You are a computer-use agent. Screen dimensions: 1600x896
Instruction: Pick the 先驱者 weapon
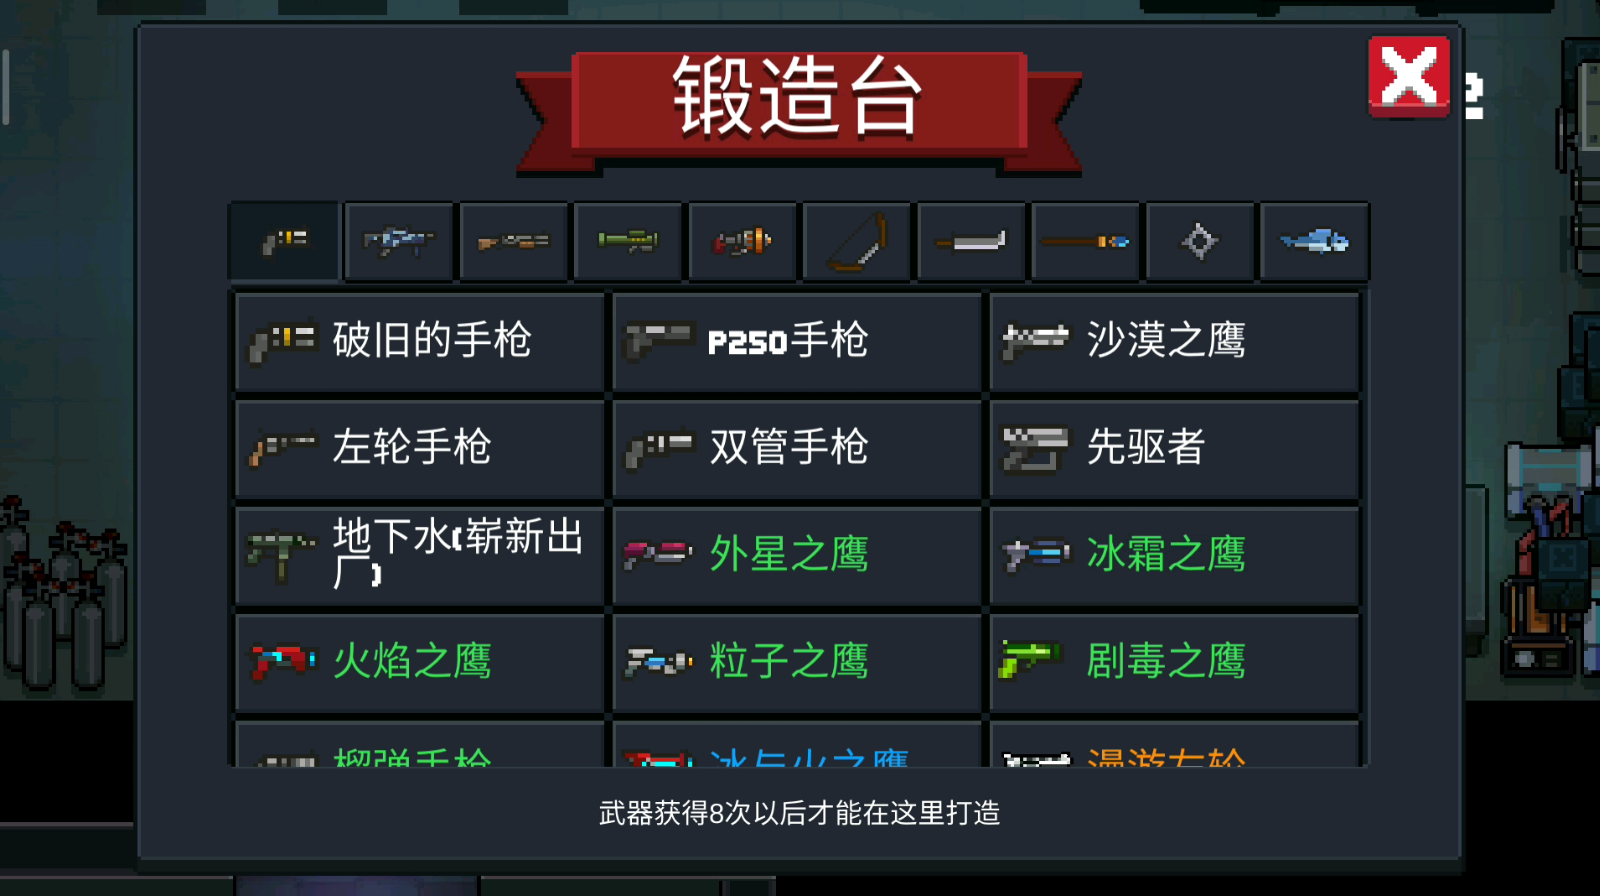pos(1174,449)
